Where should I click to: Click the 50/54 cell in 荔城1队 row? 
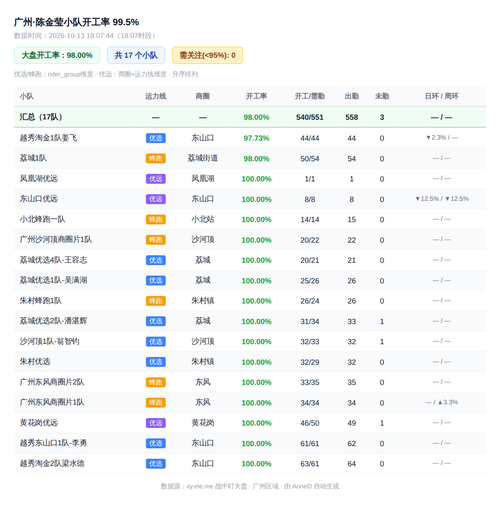(310, 158)
